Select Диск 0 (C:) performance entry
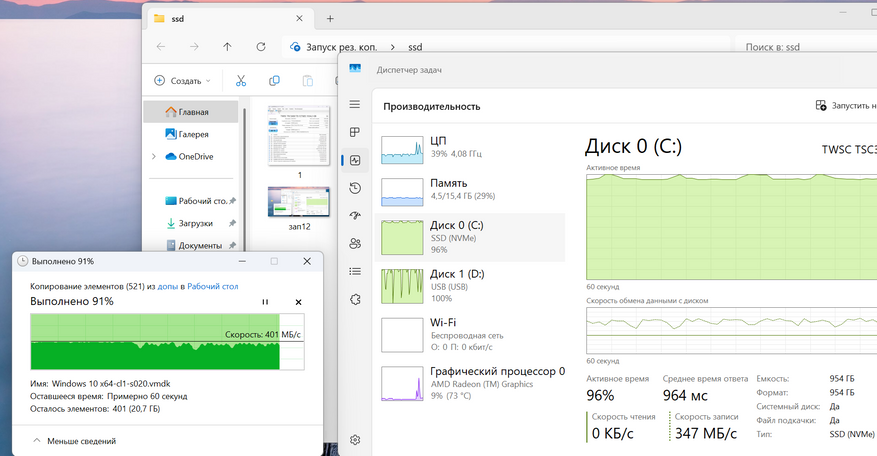877x456 pixels. (470, 237)
